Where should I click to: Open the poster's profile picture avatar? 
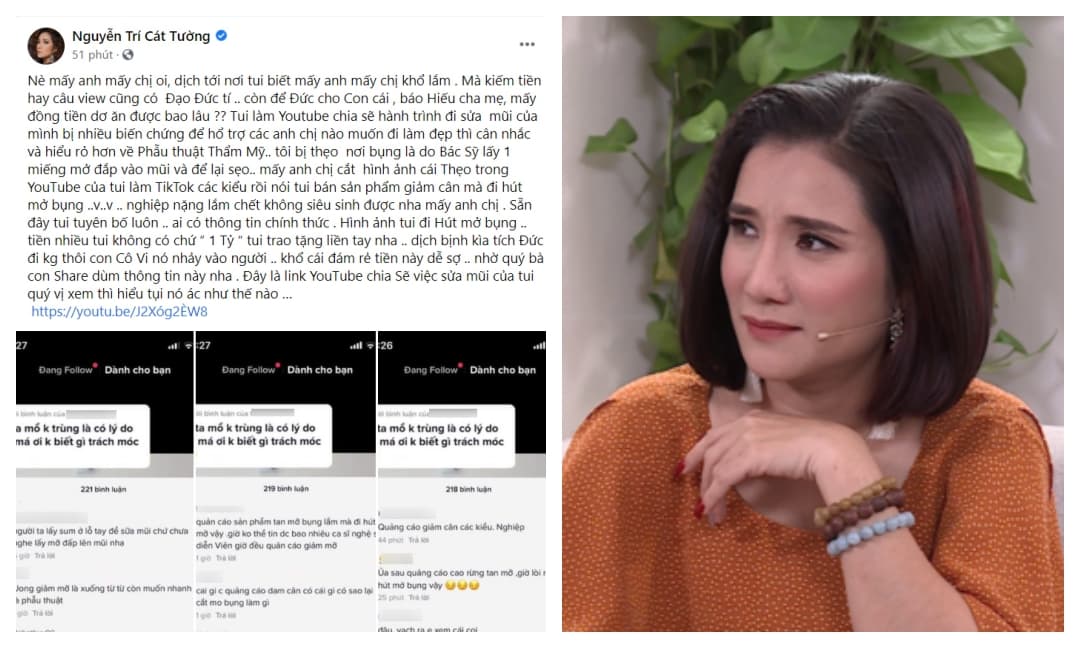pyautogui.click(x=45, y=45)
